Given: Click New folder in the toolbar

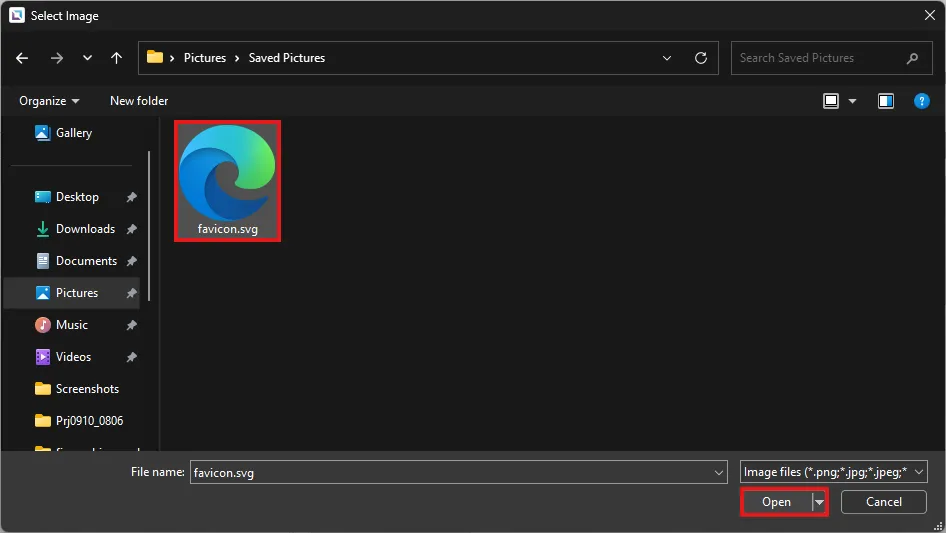Looking at the screenshot, I should 139,101.
